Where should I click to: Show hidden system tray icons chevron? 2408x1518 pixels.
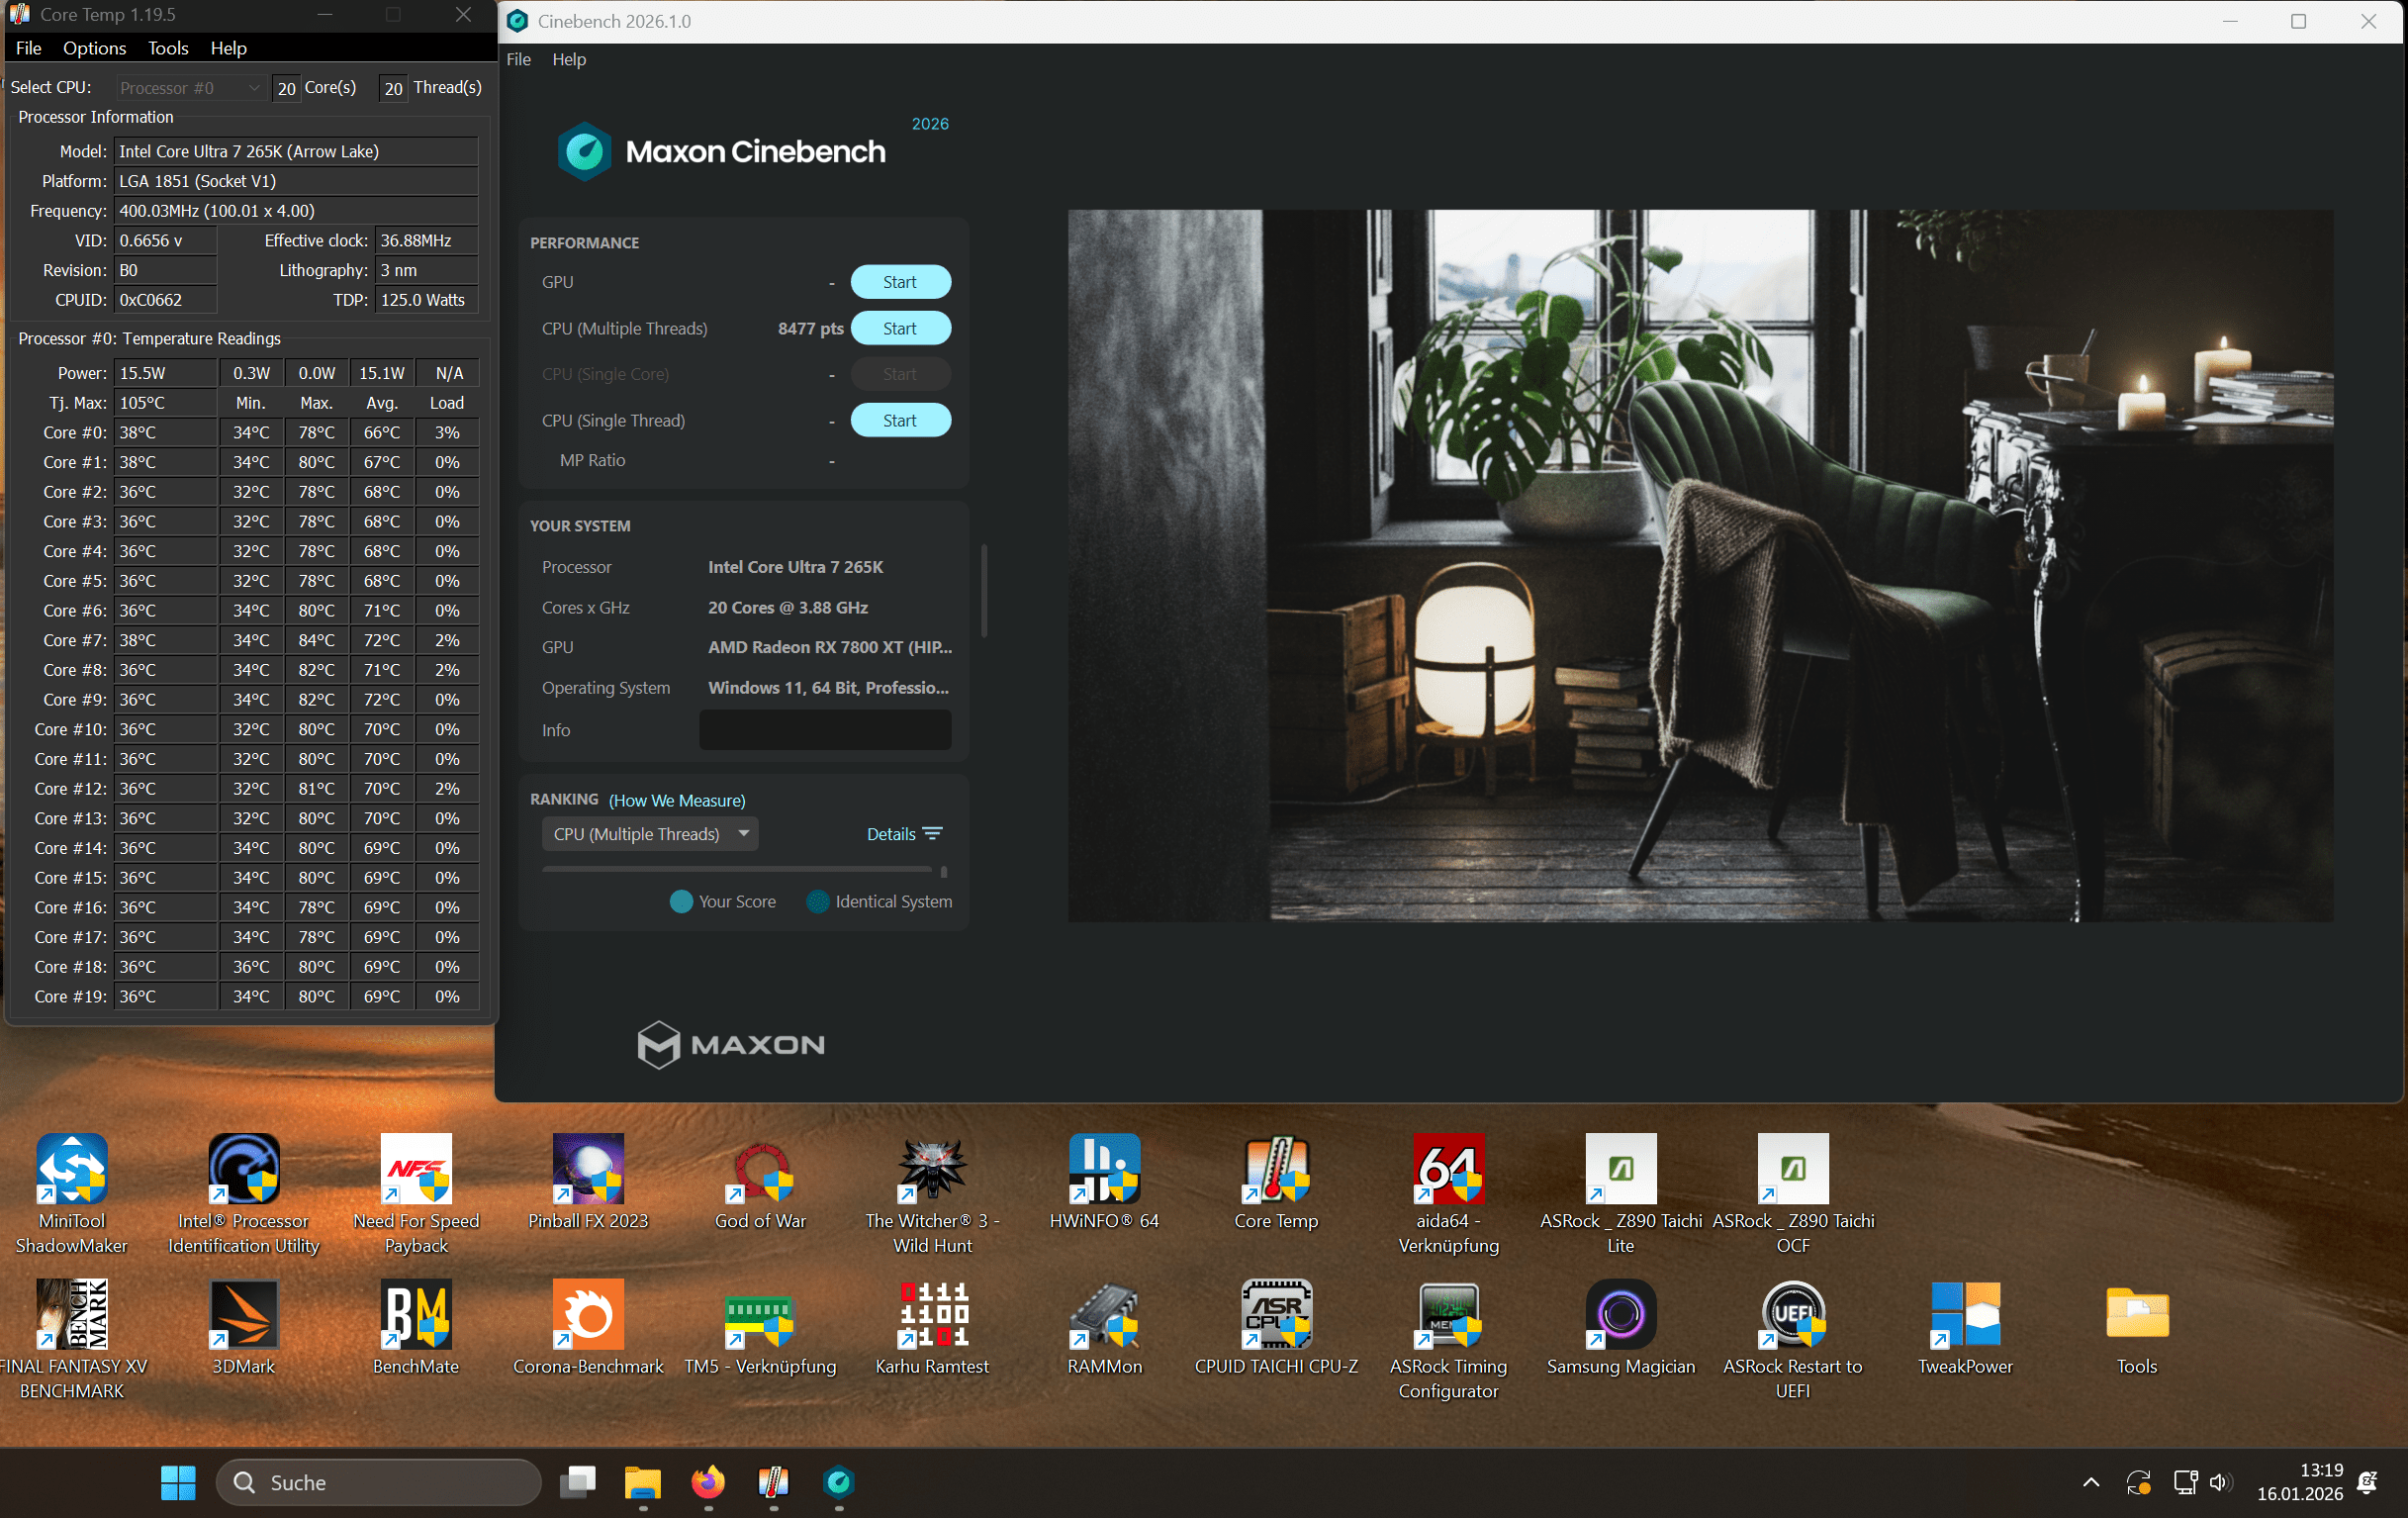click(2090, 1482)
